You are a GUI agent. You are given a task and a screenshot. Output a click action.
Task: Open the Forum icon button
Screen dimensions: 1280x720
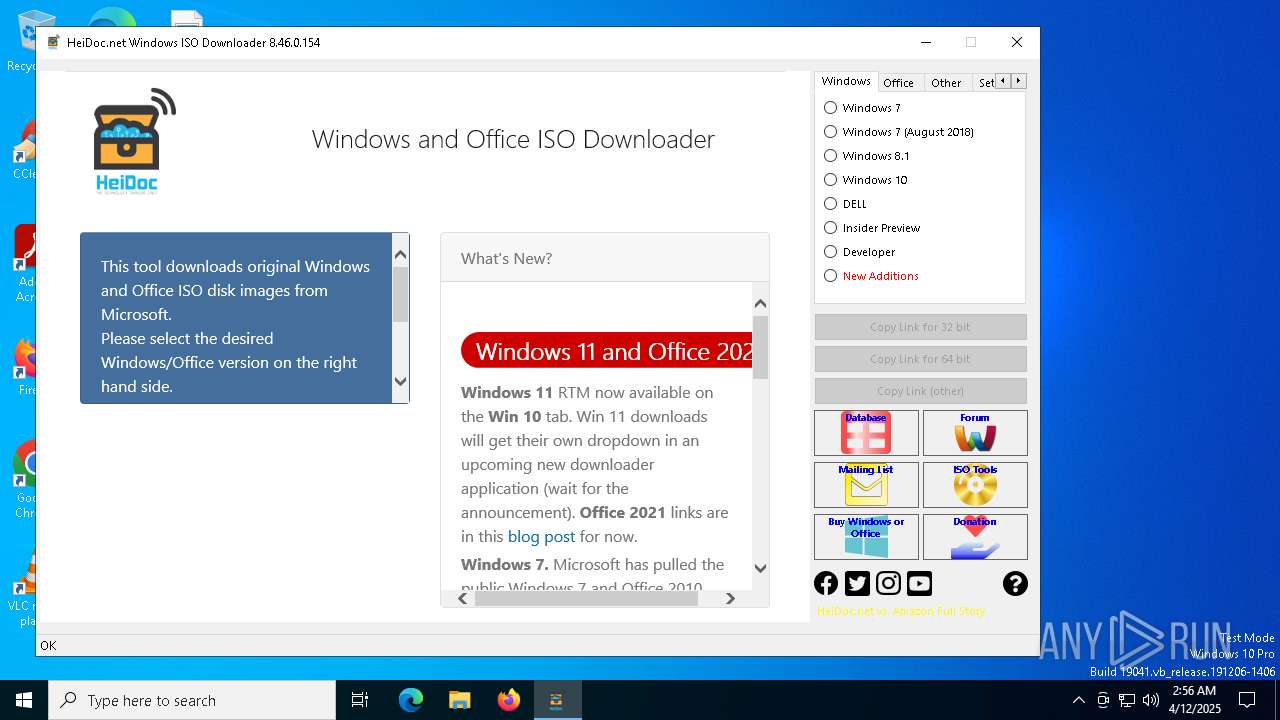[x=975, y=433]
